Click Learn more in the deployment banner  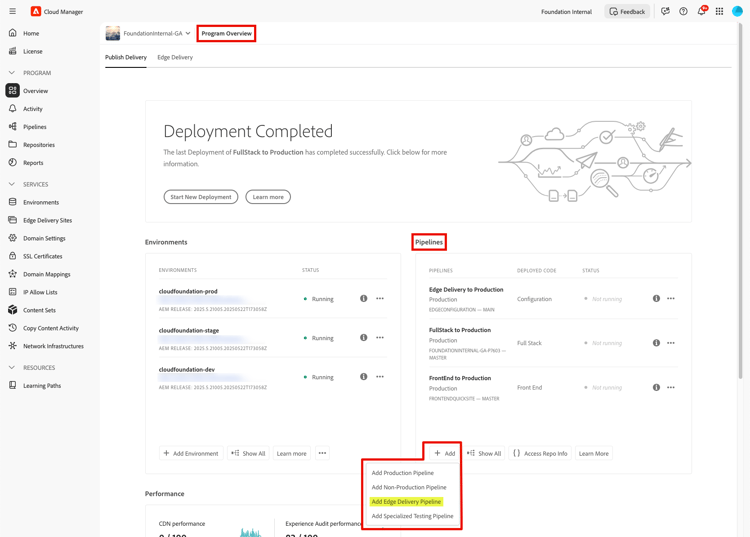pos(268,197)
